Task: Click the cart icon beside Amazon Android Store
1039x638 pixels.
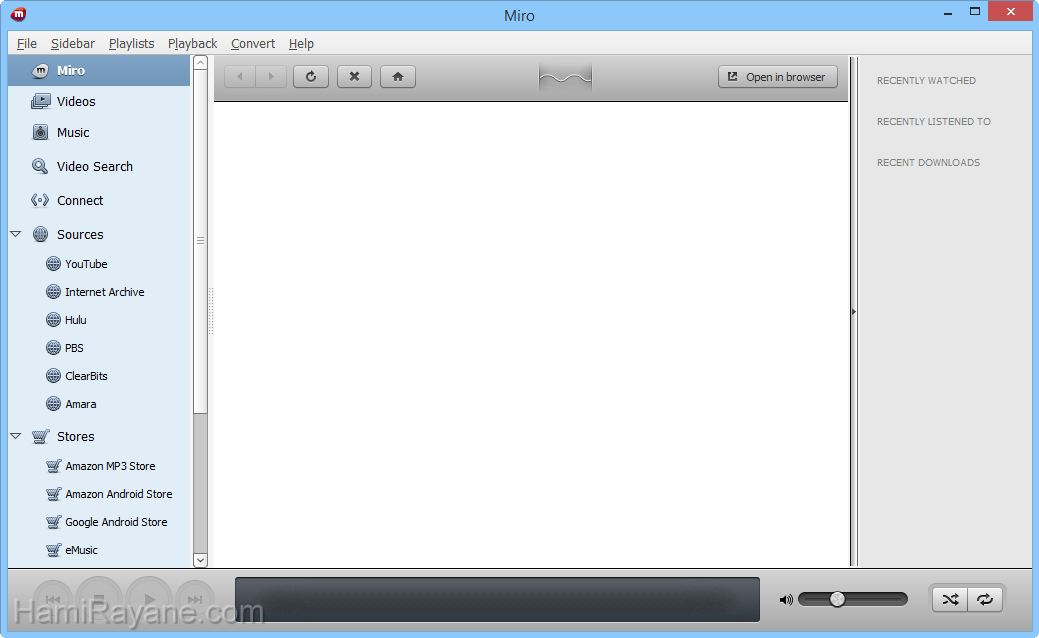Action: tap(54, 494)
